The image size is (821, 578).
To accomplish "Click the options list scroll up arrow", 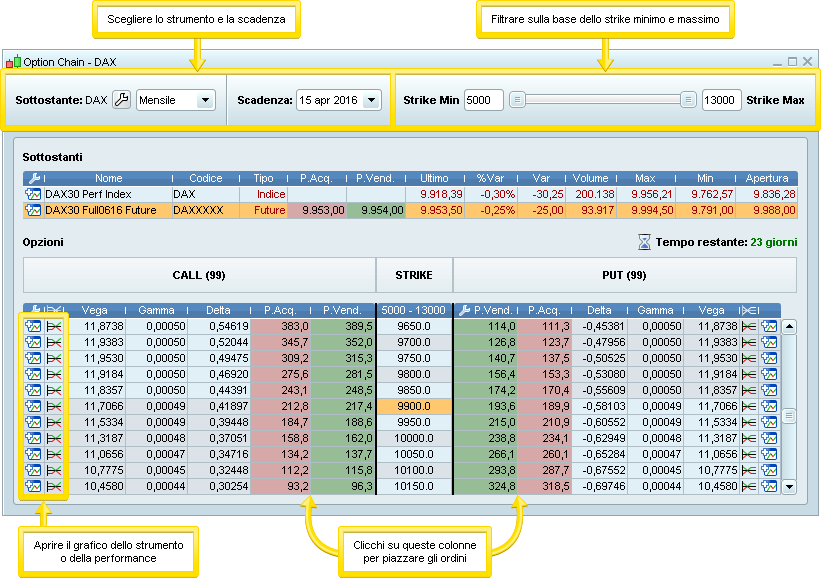I will (789, 327).
